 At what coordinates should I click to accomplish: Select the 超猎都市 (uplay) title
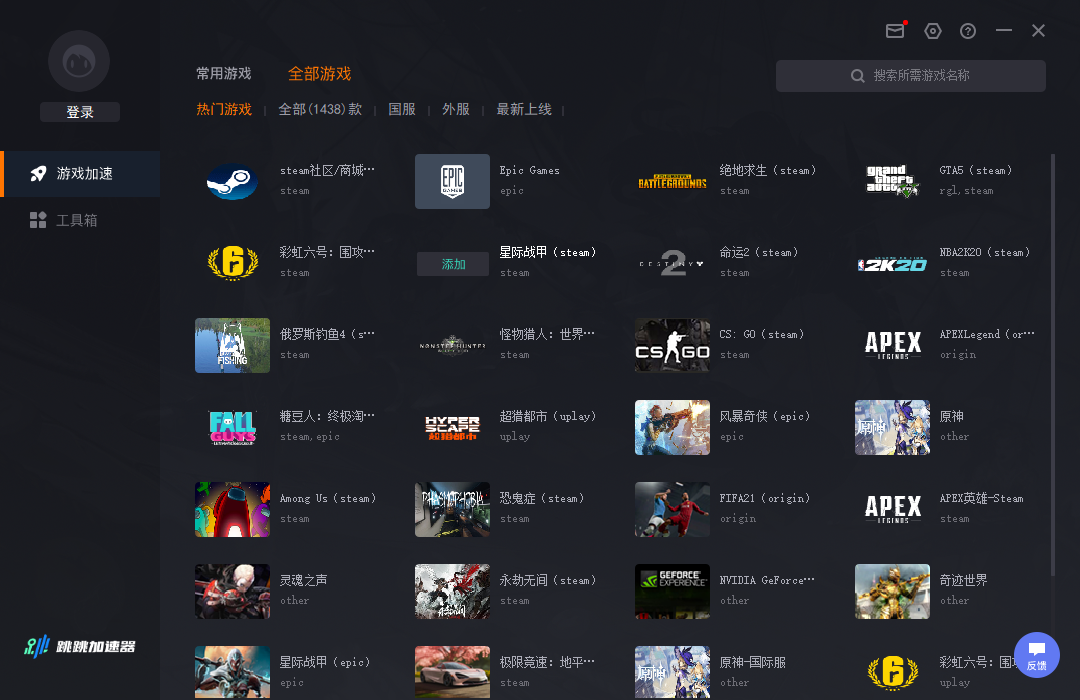[548, 416]
